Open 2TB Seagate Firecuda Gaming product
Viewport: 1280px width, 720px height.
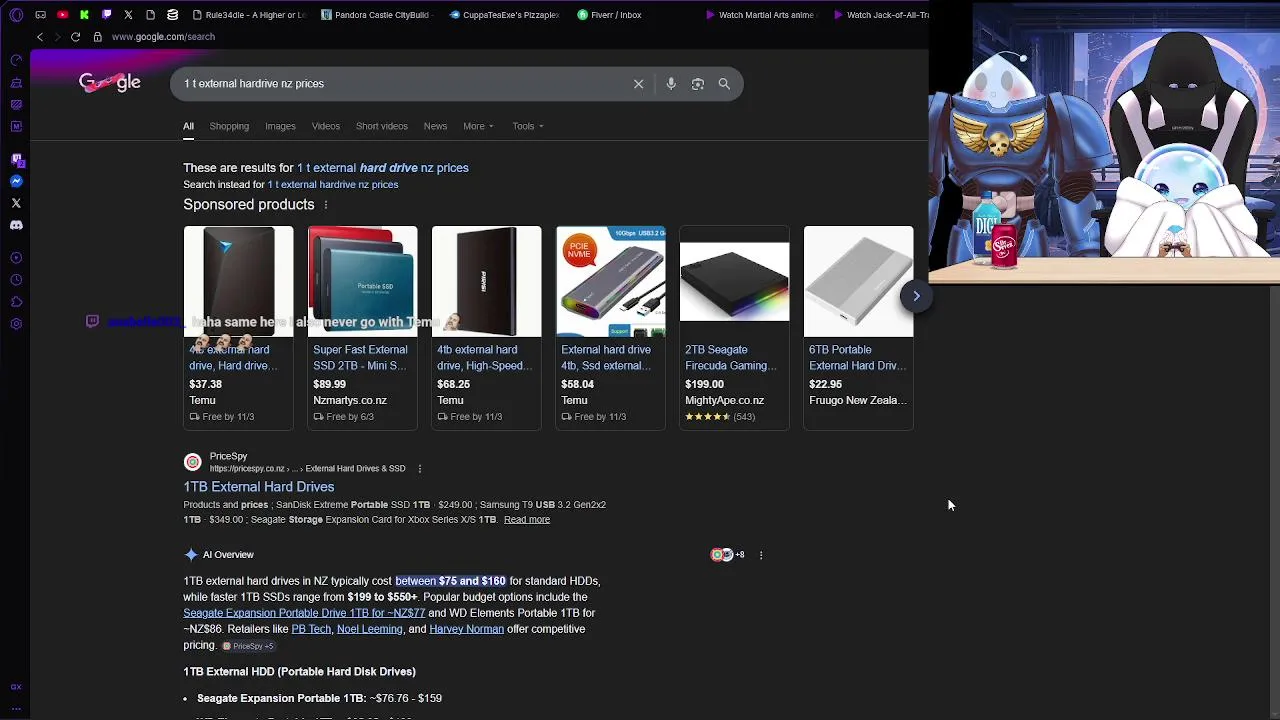(734, 328)
